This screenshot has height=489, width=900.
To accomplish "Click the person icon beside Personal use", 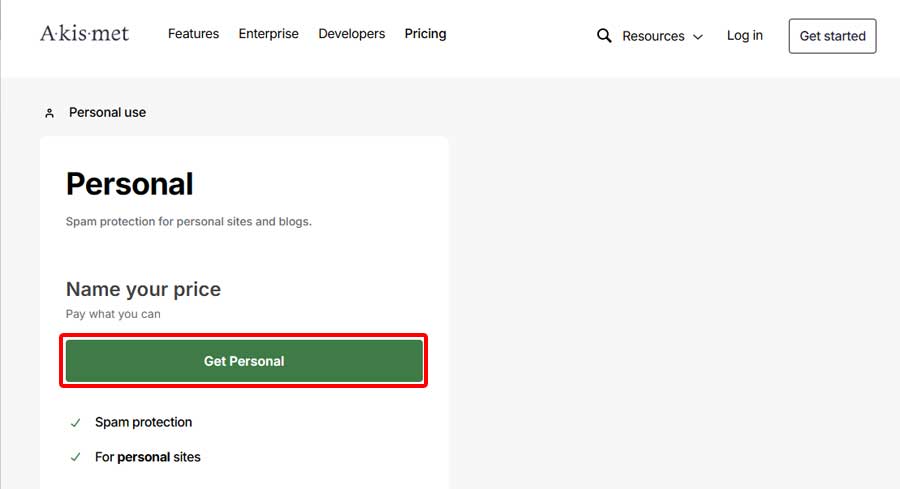I will click(49, 113).
